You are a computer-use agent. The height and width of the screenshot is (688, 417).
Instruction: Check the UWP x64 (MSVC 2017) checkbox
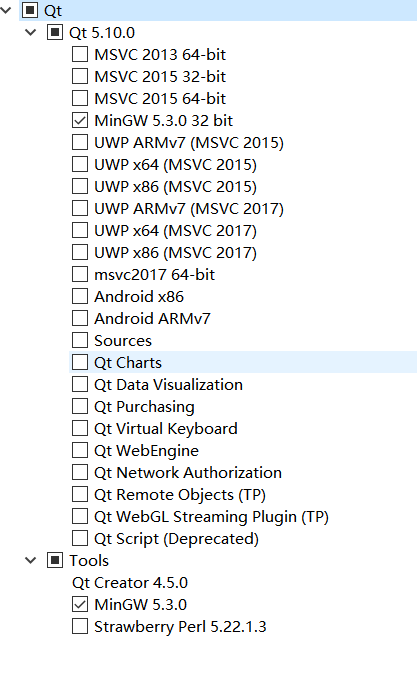[79, 230]
